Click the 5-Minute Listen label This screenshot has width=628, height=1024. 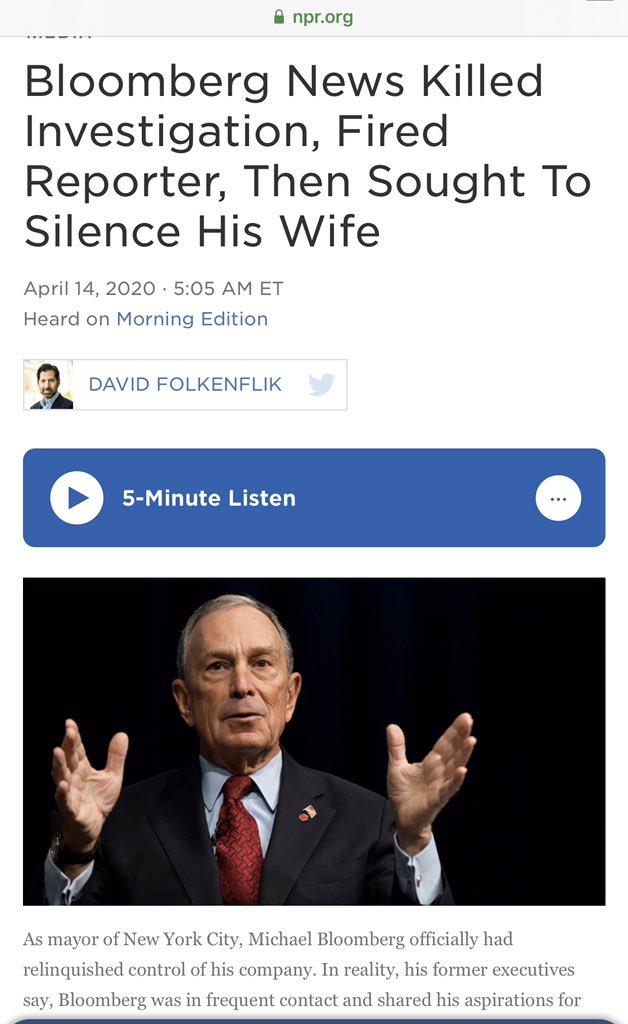click(209, 498)
